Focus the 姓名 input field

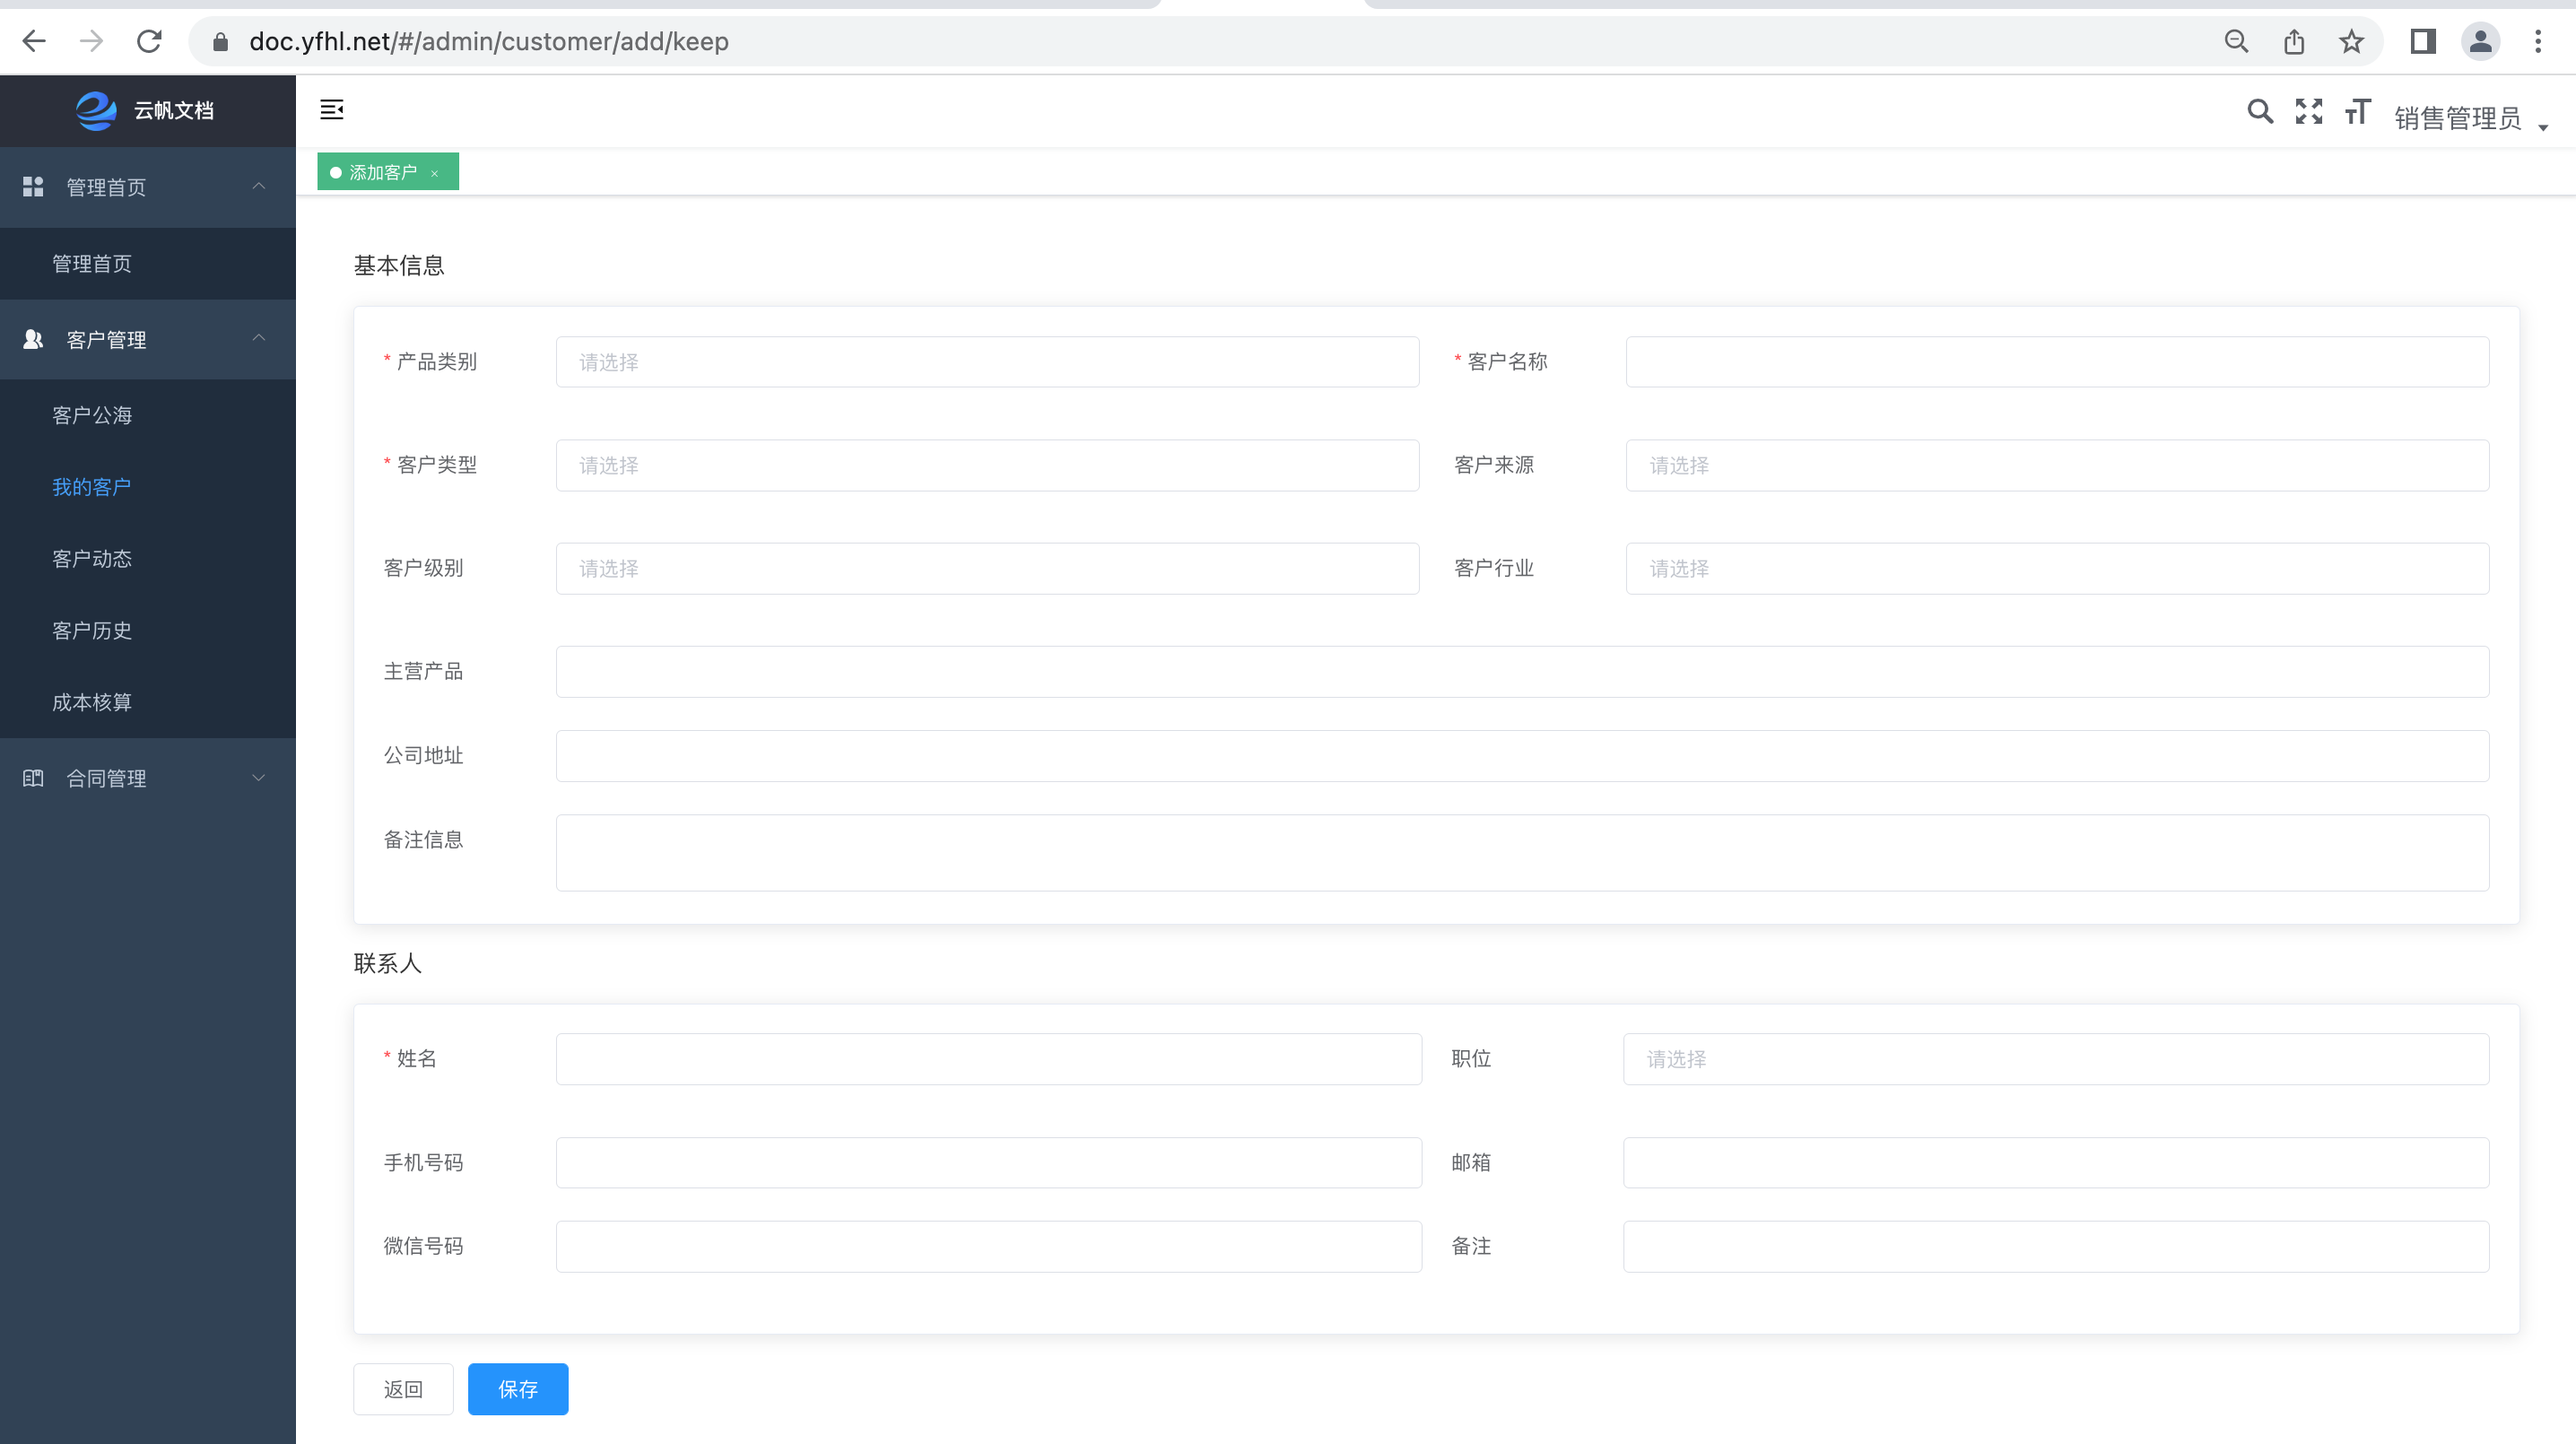[x=988, y=1059]
